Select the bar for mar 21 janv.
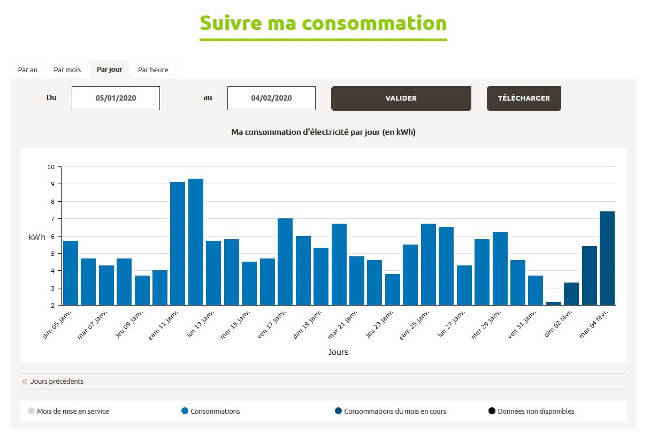Image resolution: width=650 pixels, height=434 pixels. tap(357, 281)
